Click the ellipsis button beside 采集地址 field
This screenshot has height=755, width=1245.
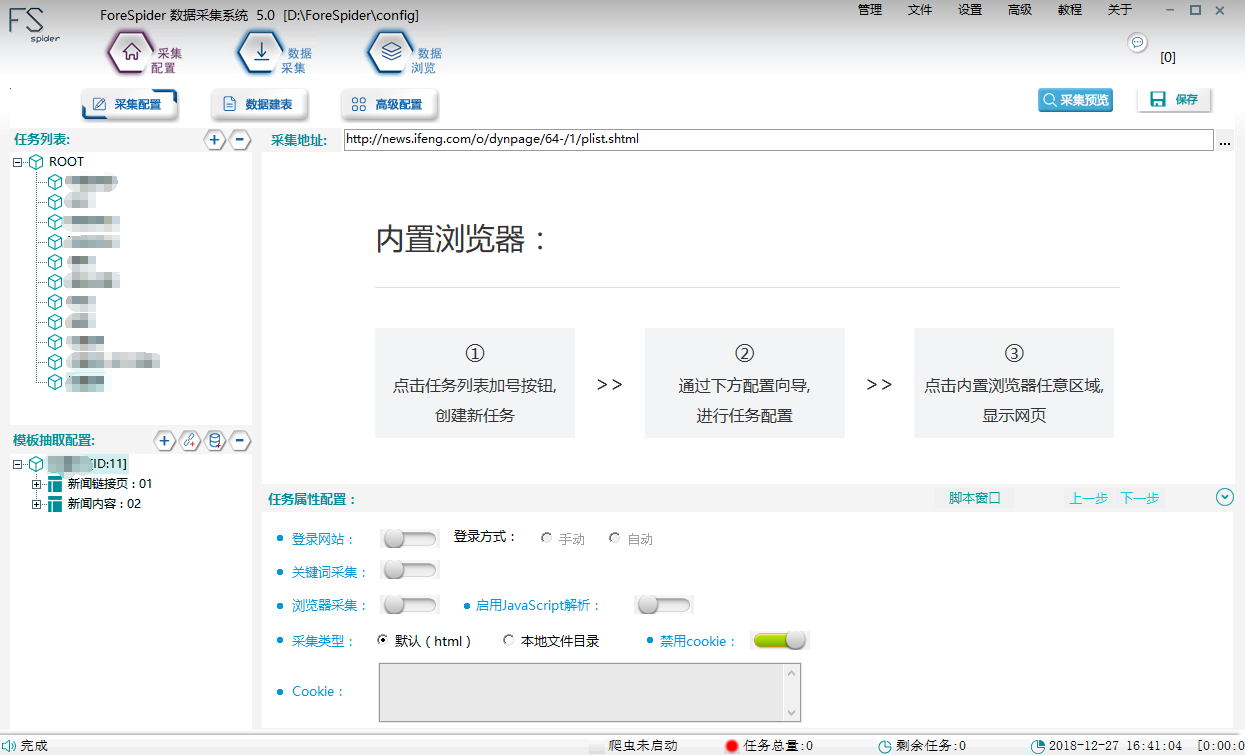tap(1226, 142)
